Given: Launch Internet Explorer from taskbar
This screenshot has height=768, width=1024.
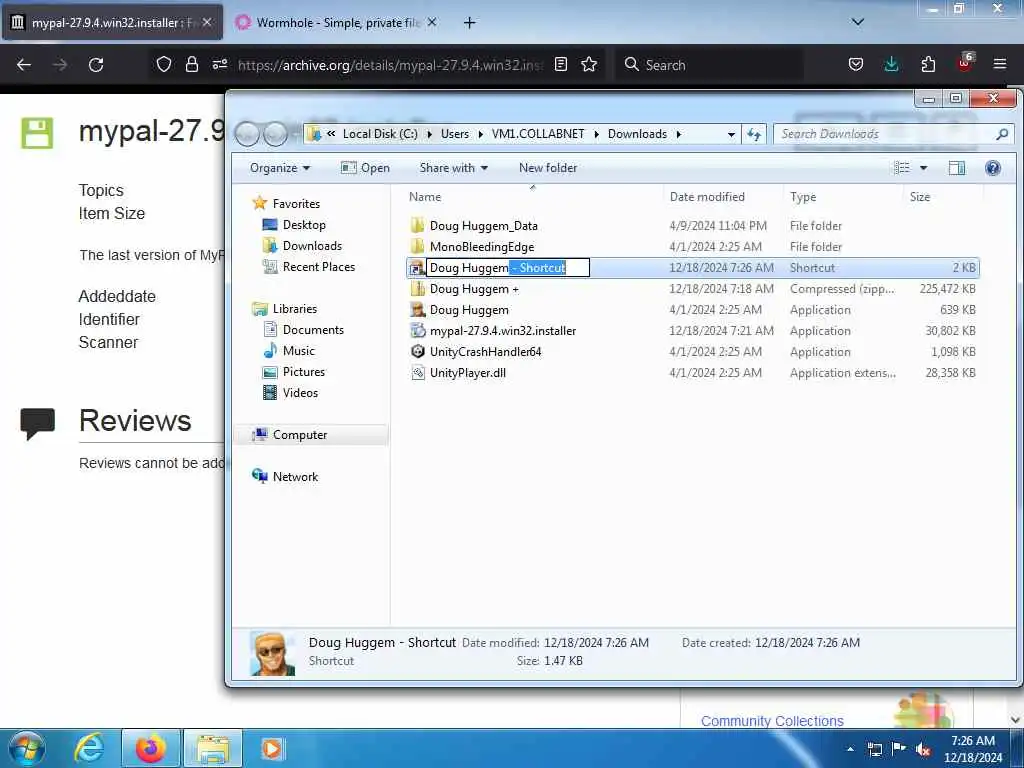Looking at the screenshot, I should (89, 748).
